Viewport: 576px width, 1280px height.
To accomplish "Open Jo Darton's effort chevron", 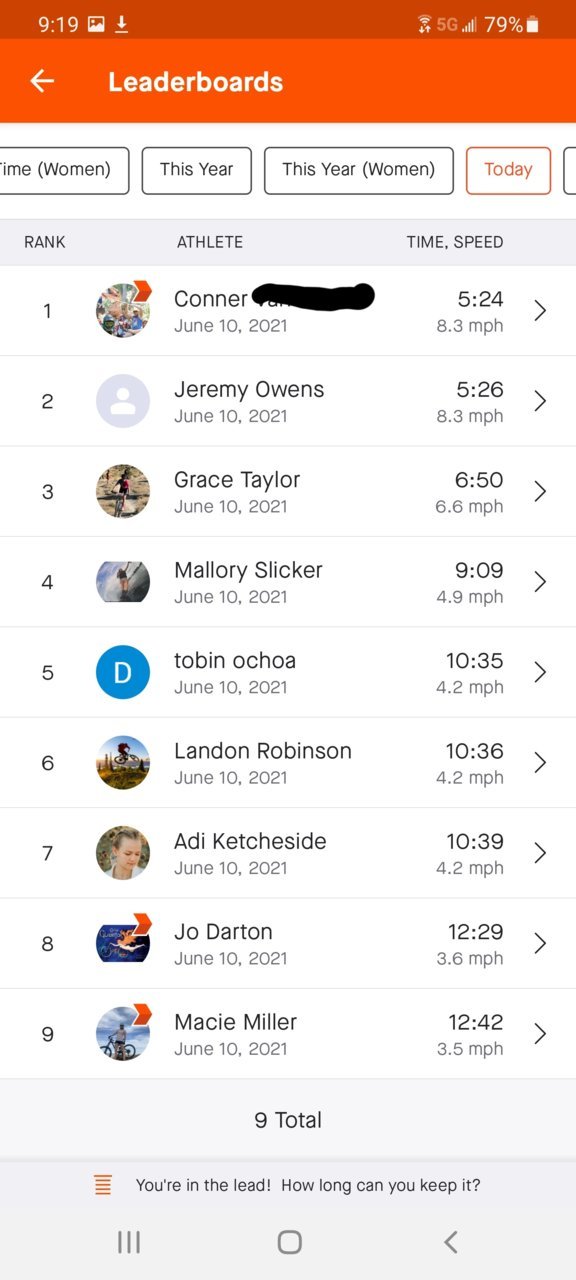I will point(540,943).
